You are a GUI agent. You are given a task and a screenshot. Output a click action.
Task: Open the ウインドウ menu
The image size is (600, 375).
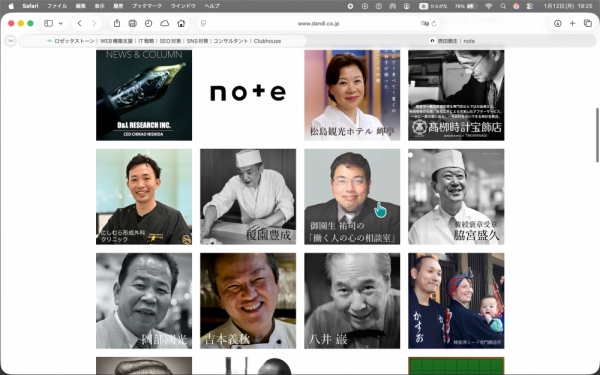(183, 6)
